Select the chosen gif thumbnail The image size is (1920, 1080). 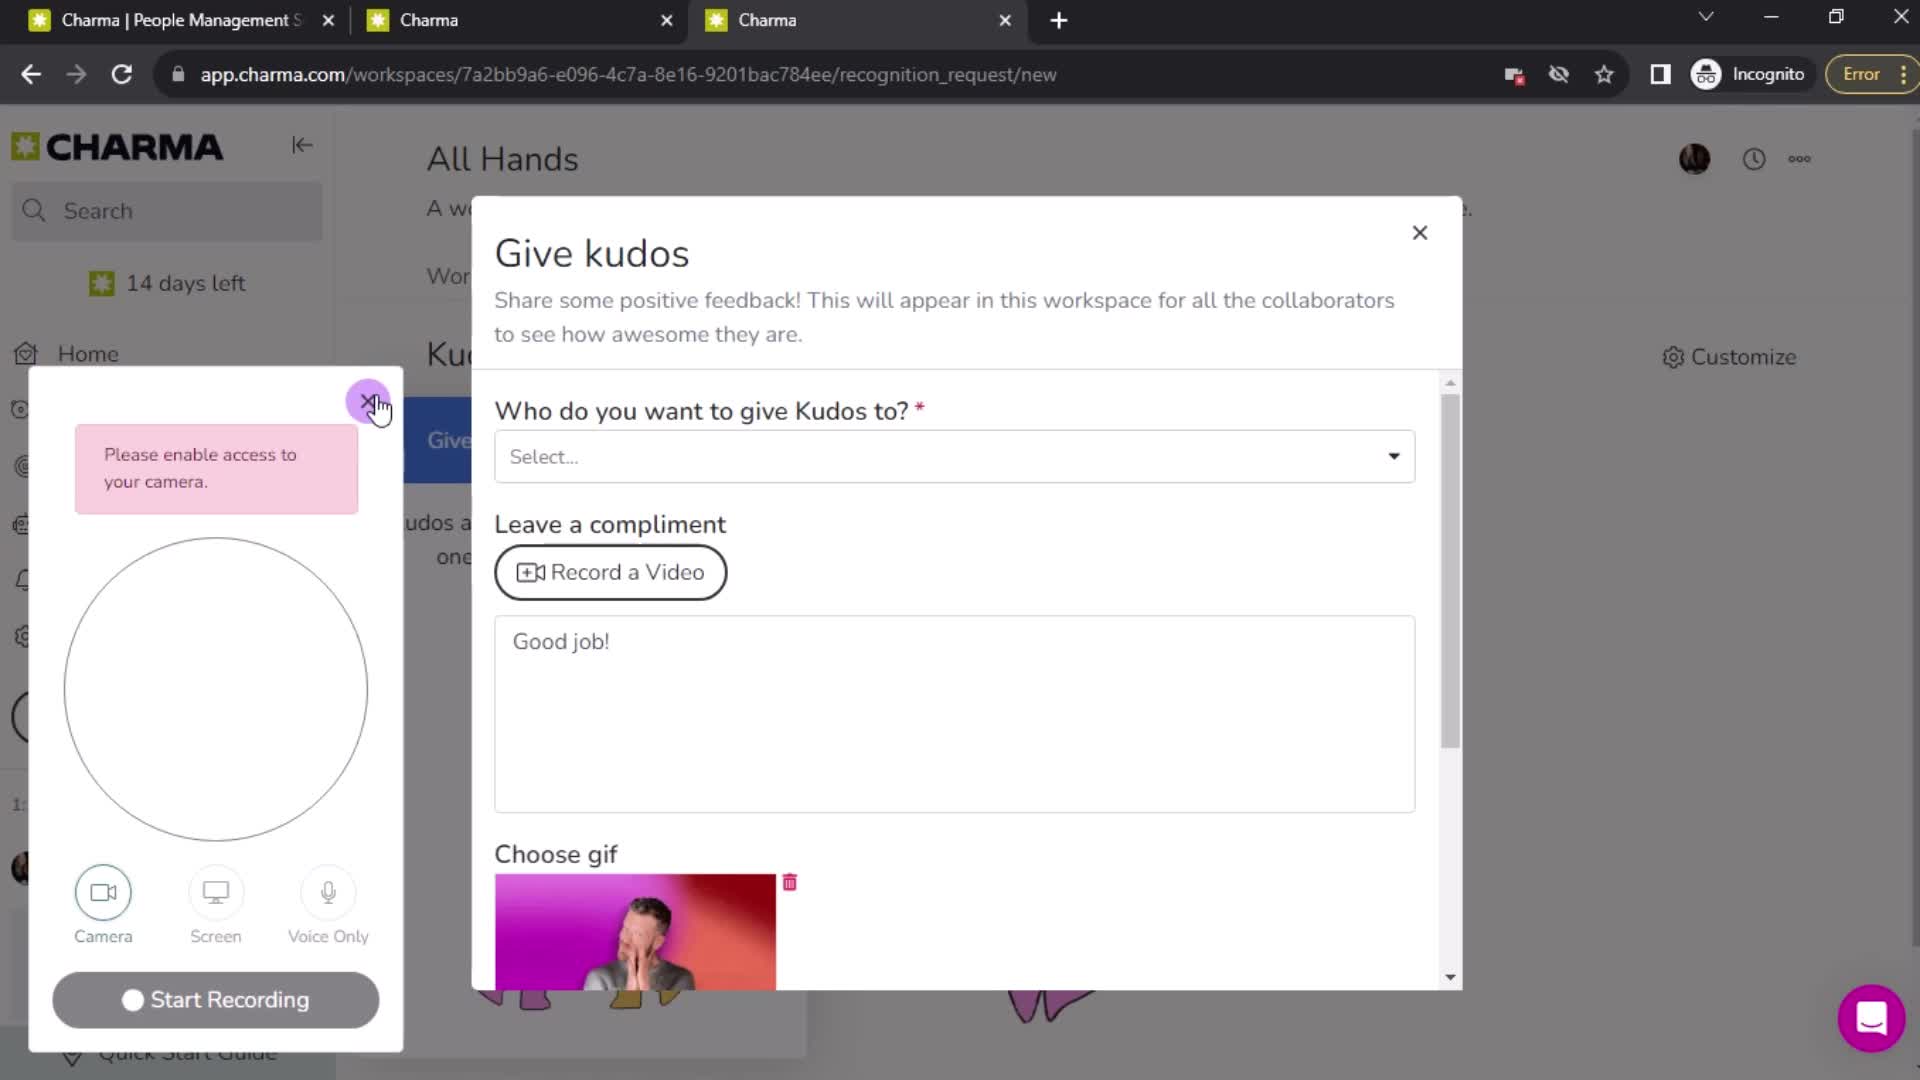pos(635,932)
